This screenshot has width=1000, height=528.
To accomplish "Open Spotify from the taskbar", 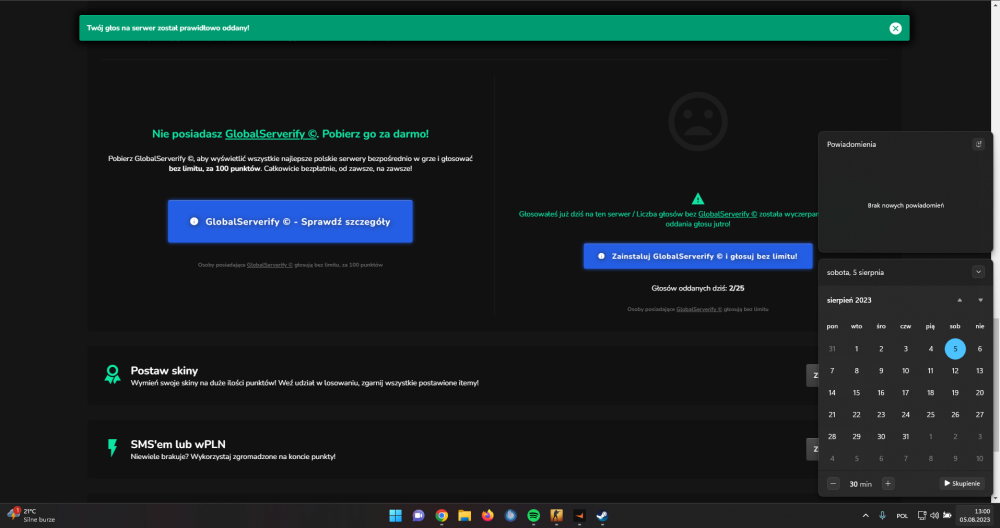I will point(534,515).
